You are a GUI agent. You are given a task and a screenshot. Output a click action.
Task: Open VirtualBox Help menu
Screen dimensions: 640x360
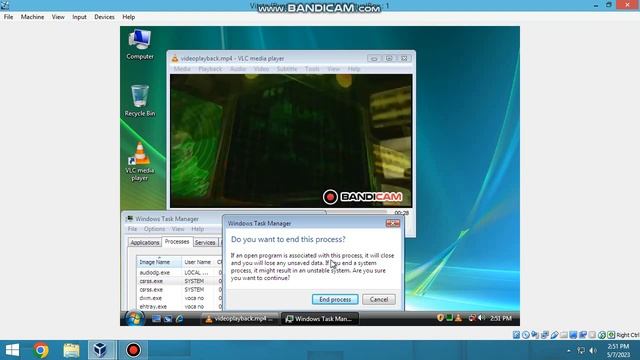pyautogui.click(x=129, y=17)
